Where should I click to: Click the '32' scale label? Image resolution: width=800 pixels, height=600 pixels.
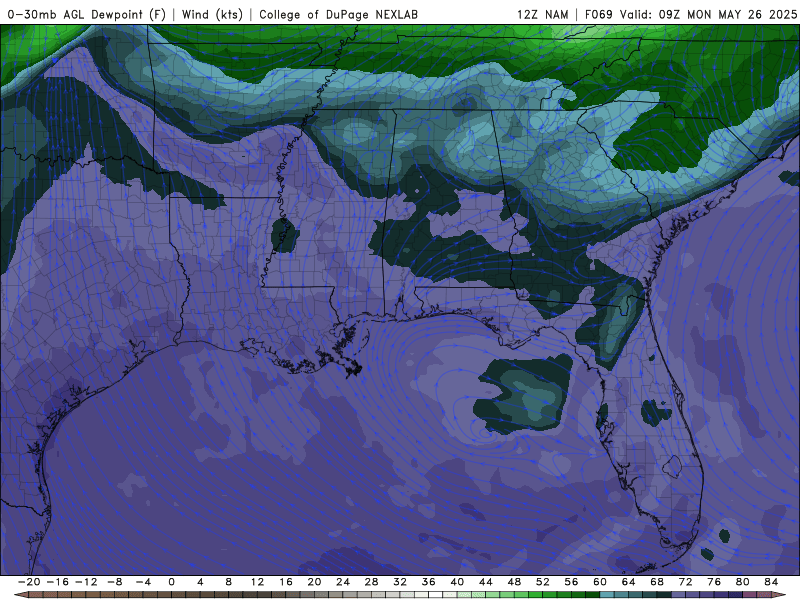(400, 582)
